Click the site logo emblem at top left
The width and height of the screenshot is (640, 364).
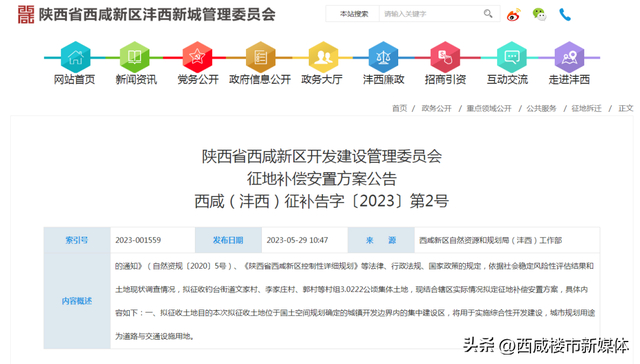coord(26,15)
